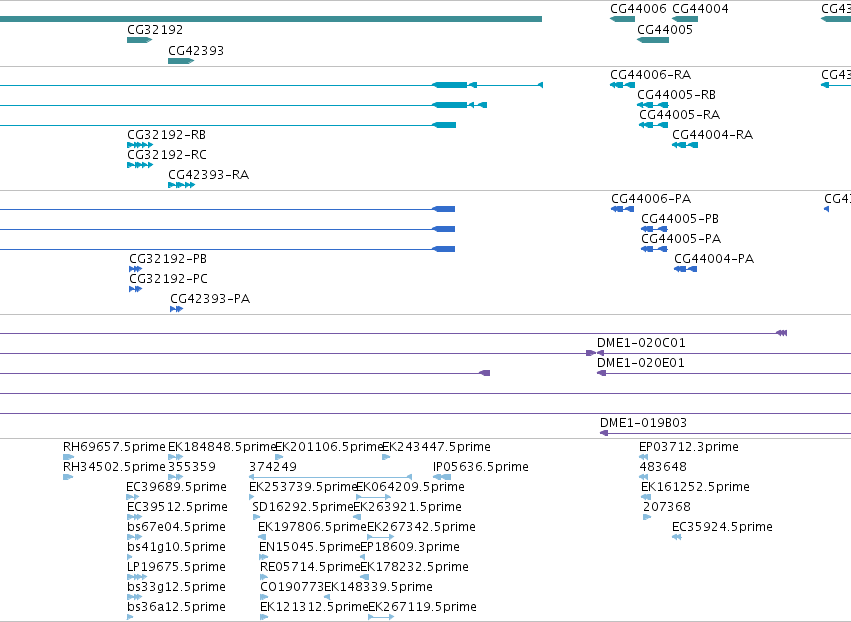Select EST bs67e04.5prime
The image size is (851, 622).
point(176,527)
